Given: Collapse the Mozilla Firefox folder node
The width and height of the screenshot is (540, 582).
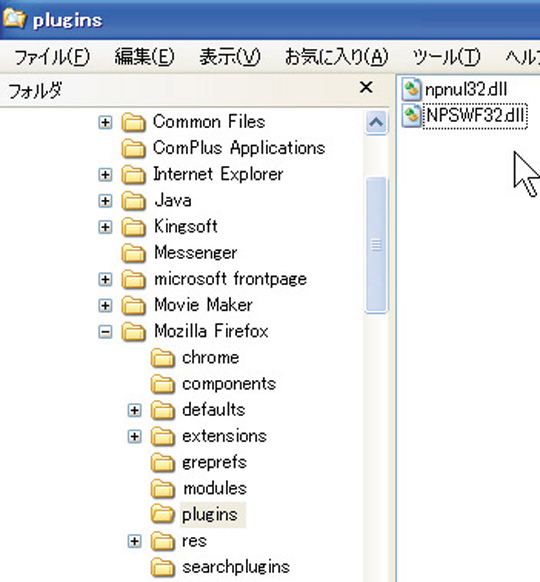Looking at the screenshot, I should [x=105, y=331].
